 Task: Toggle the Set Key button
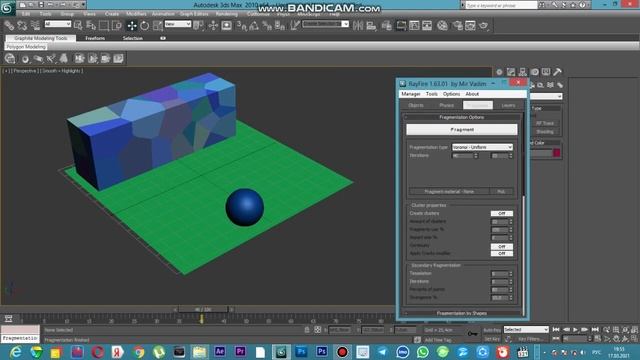pos(492,339)
